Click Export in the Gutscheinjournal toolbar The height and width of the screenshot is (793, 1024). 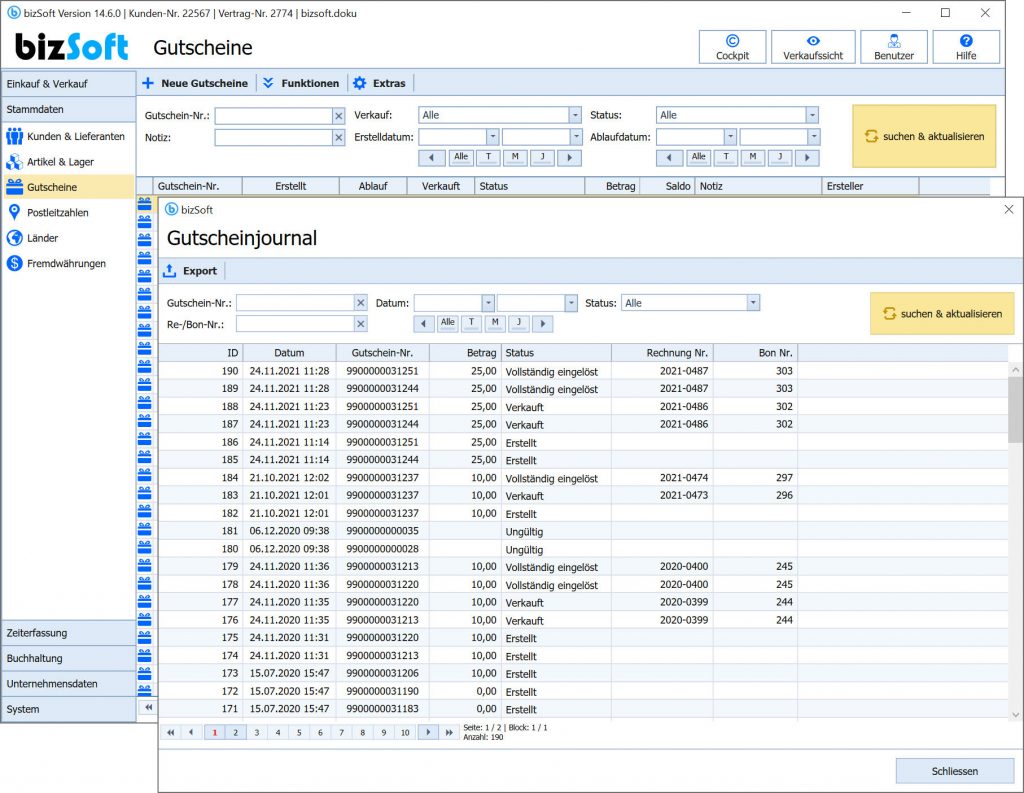pyautogui.click(x=191, y=270)
